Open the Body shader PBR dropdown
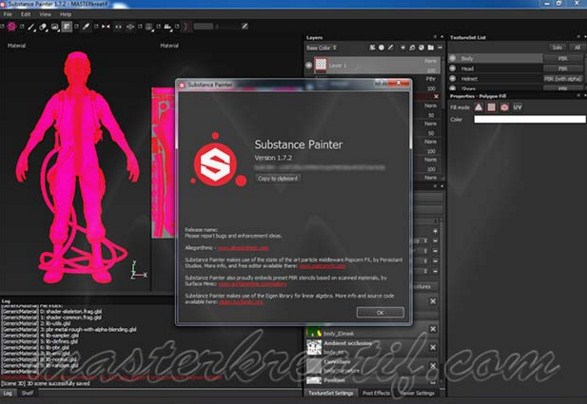This screenshot has width=587, height=404. [x=563, y=58]
